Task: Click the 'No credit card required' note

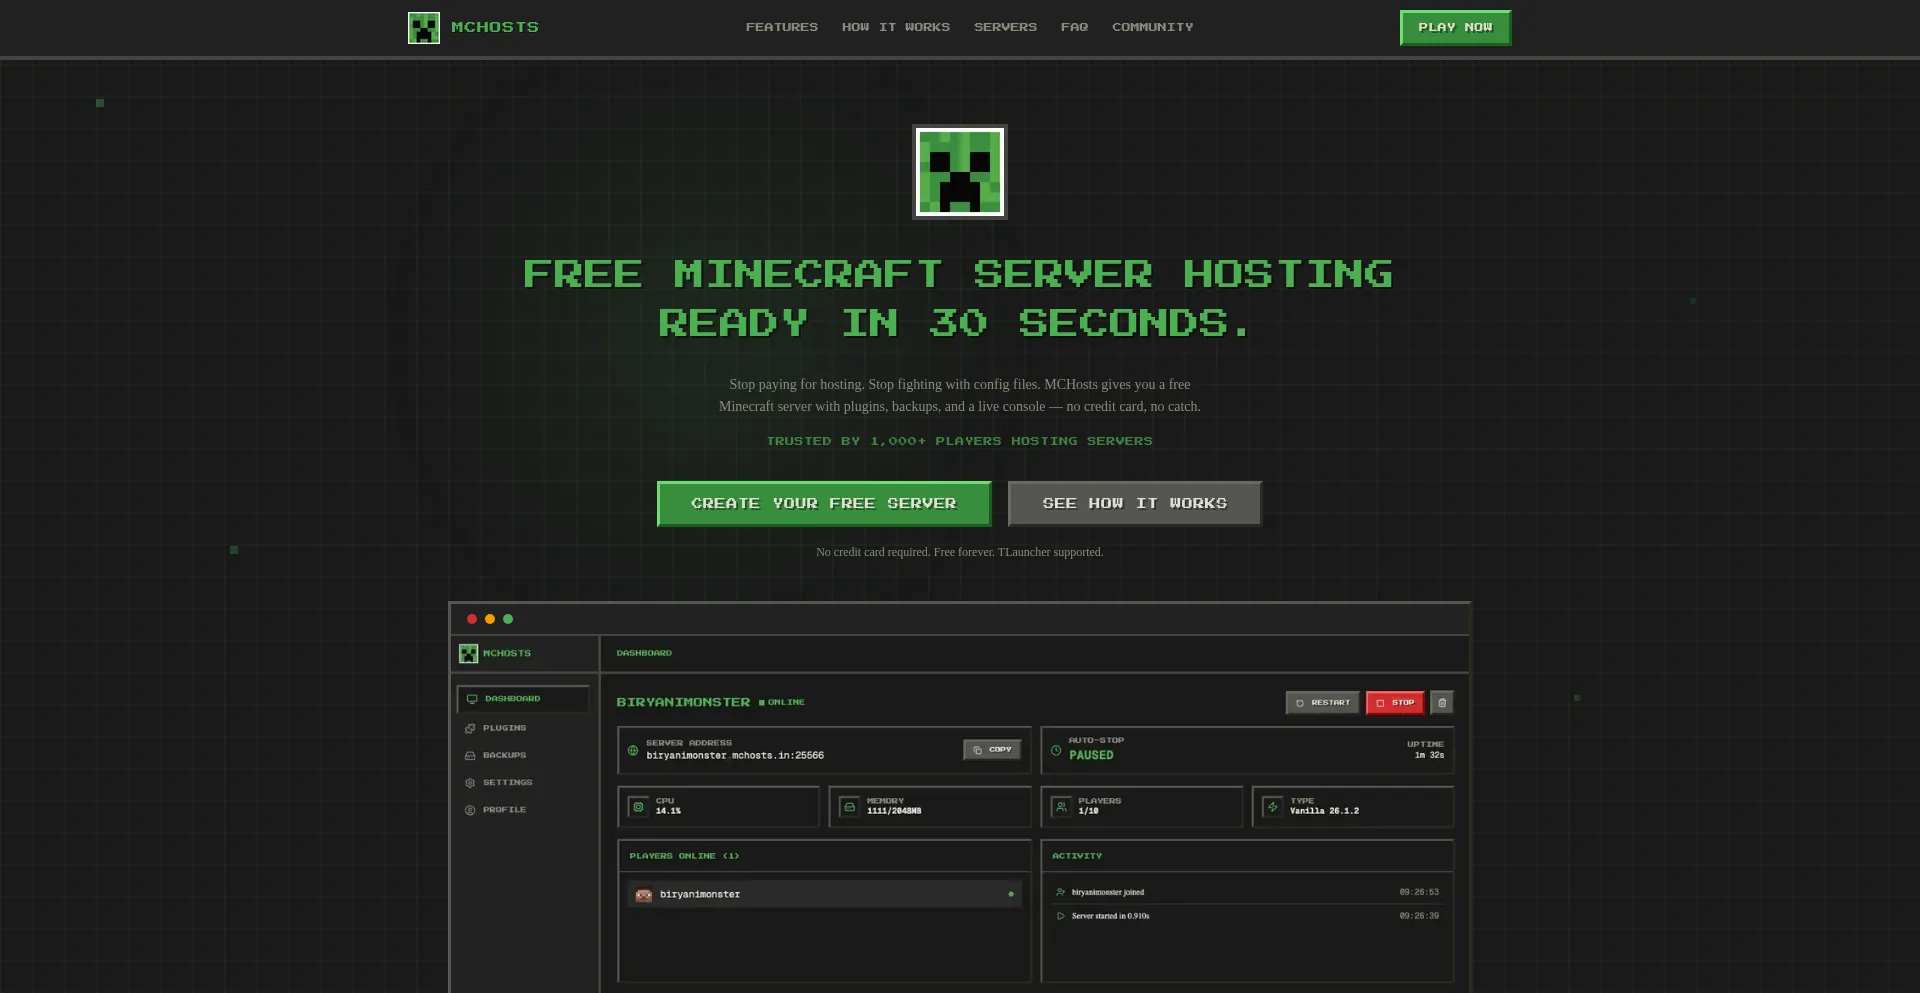Action: [960, 552]
